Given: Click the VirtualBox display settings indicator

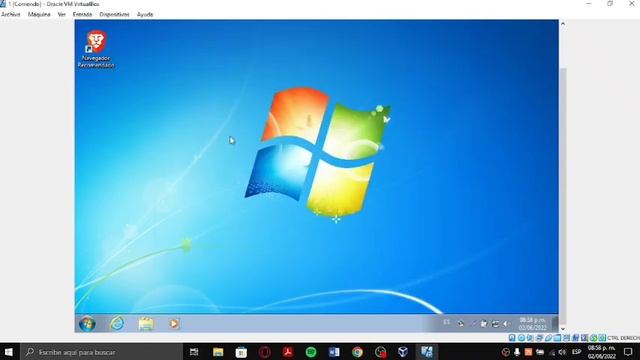Looking at the screenshot, I should 566,338.
